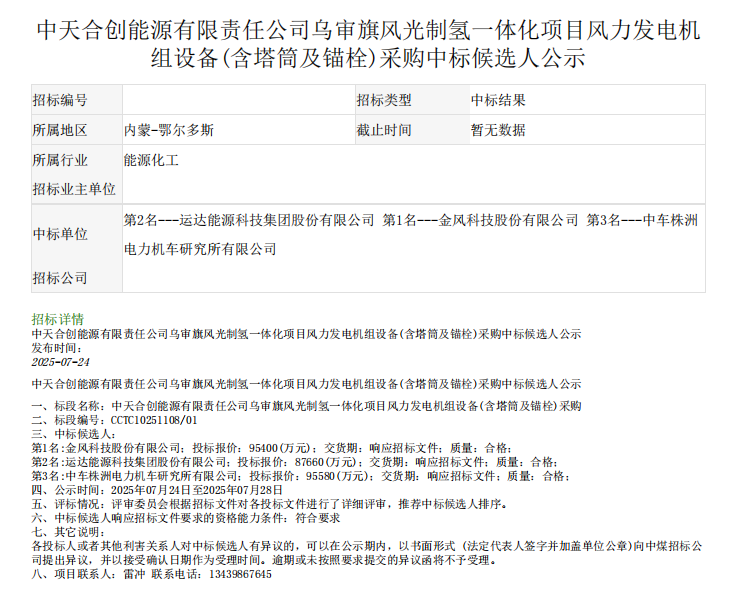
Task: Click the 四、公示时间 line
Action: pyautogui.click(x=157, y=490)
